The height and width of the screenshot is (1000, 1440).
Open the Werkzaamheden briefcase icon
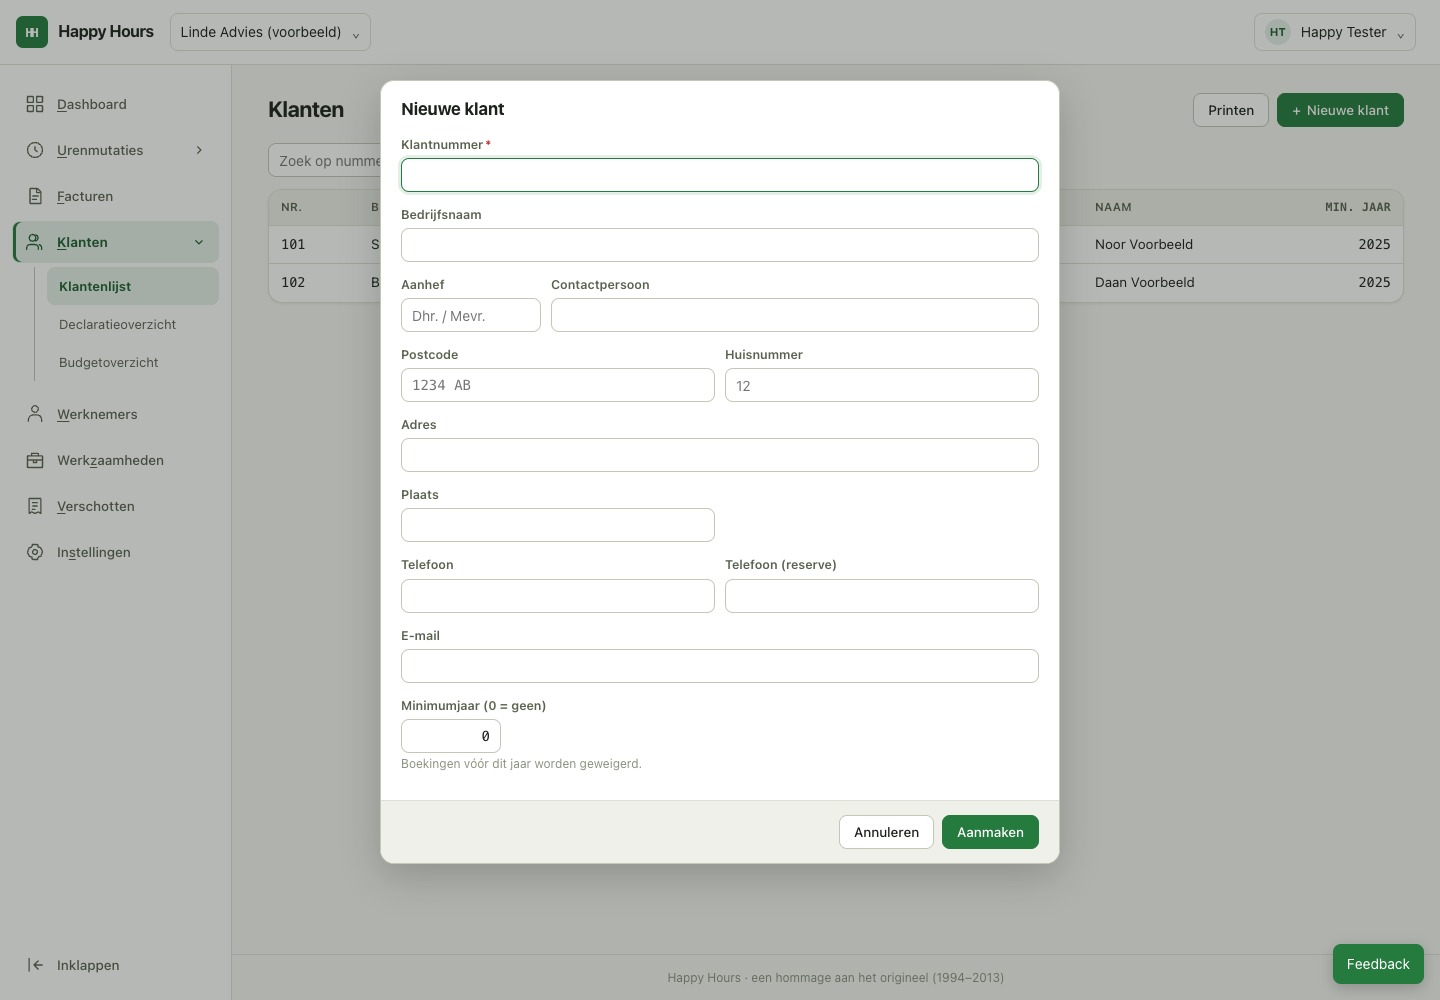pos(35,460)
